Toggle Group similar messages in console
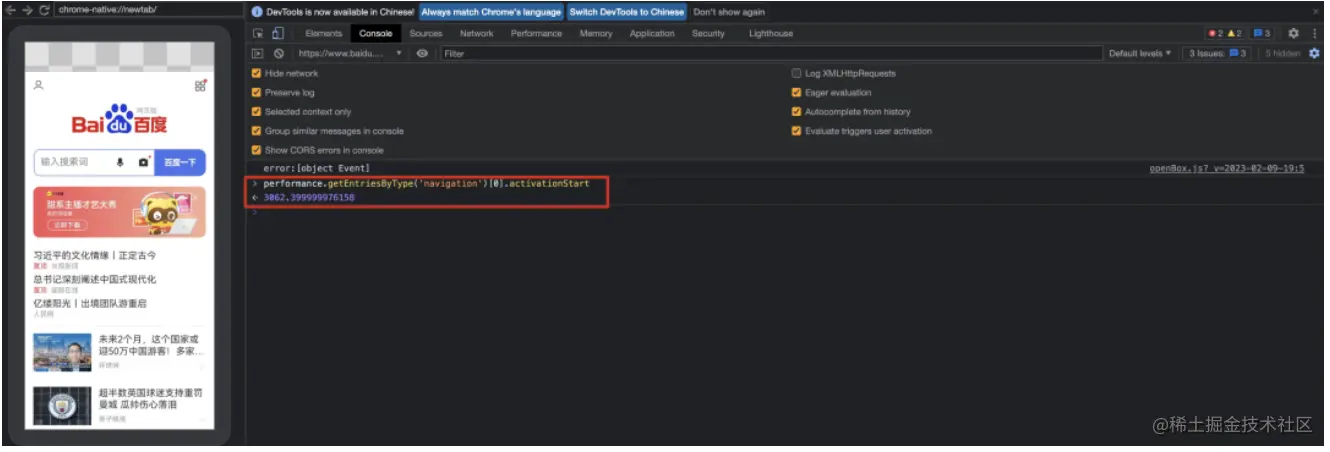 pyautogui.click(x=256, y=131)
